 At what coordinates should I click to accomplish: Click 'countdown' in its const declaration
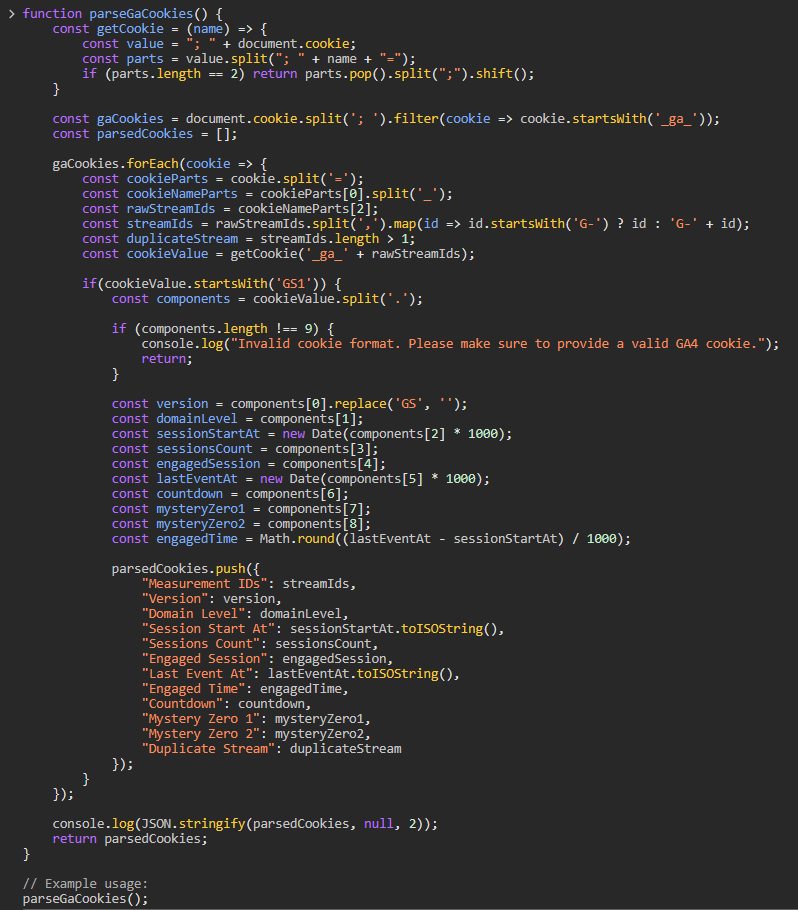tap(190, 494)
